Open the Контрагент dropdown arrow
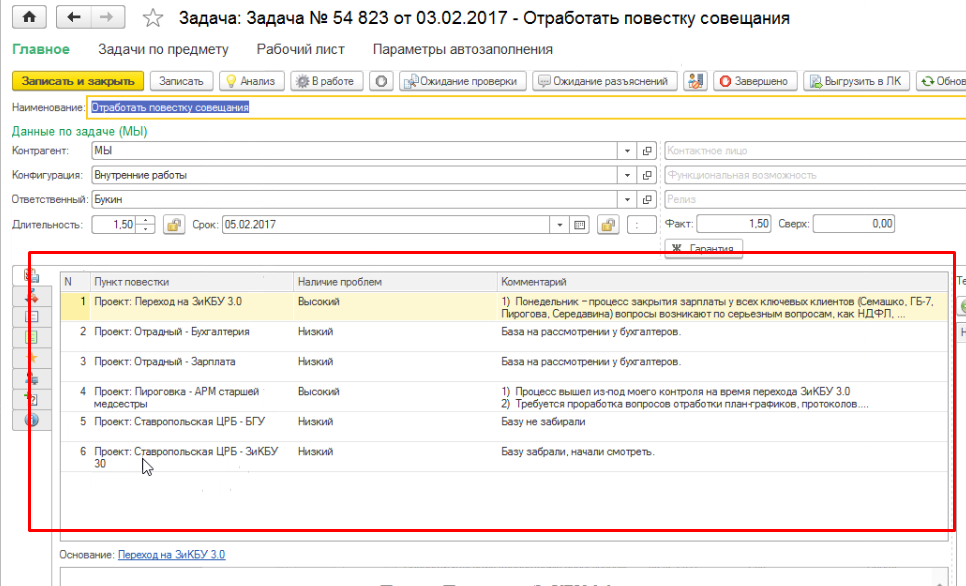 click(627, 152)
